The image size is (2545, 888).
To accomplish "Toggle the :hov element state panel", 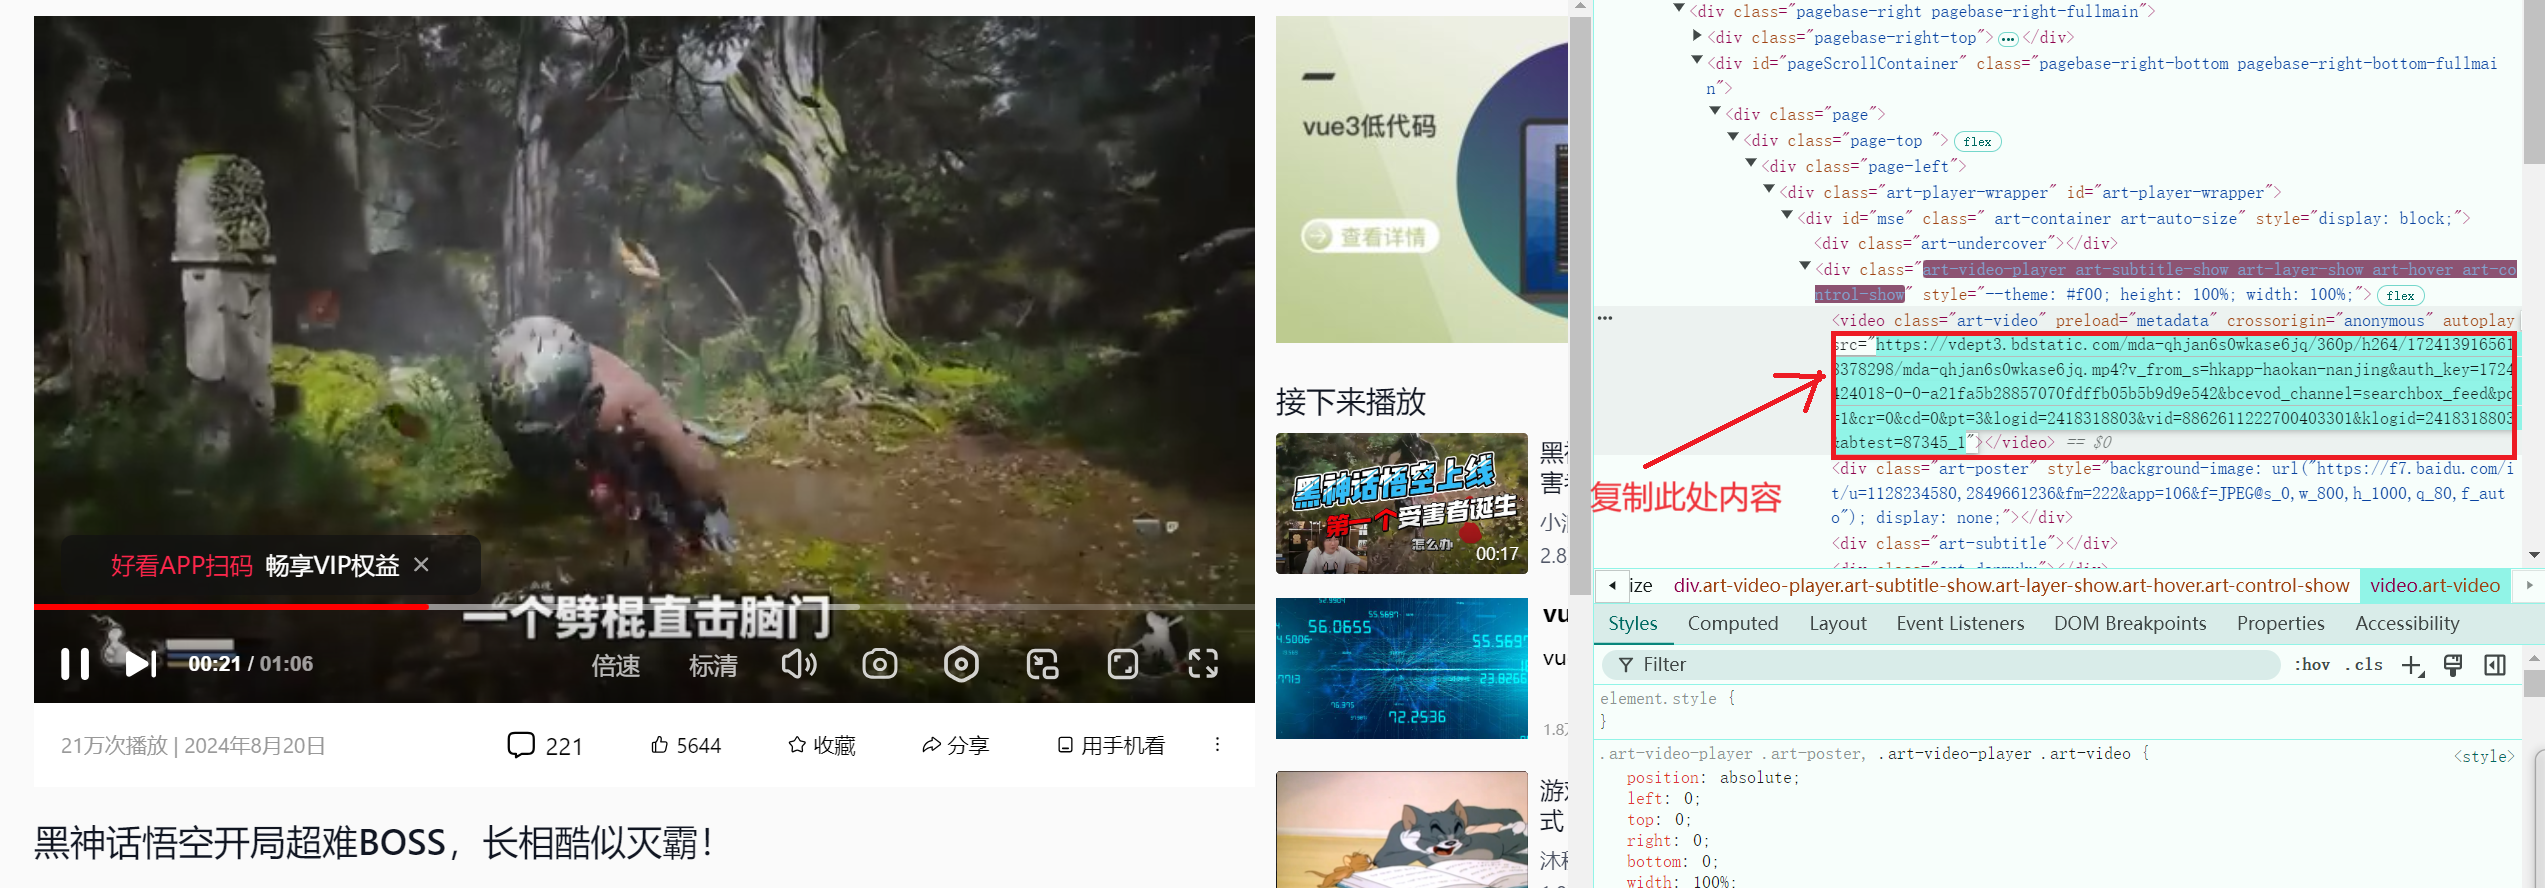I will coord(2312,665).
